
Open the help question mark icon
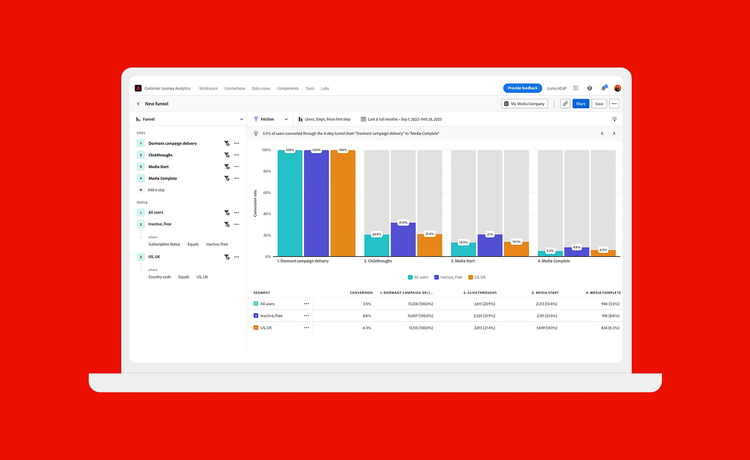[x=589, y=88]
